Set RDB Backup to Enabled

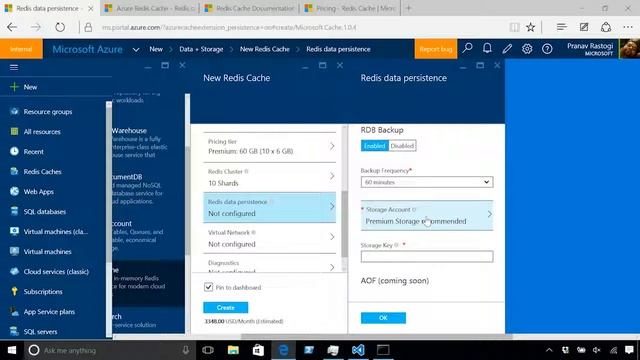tap(374, 146)
